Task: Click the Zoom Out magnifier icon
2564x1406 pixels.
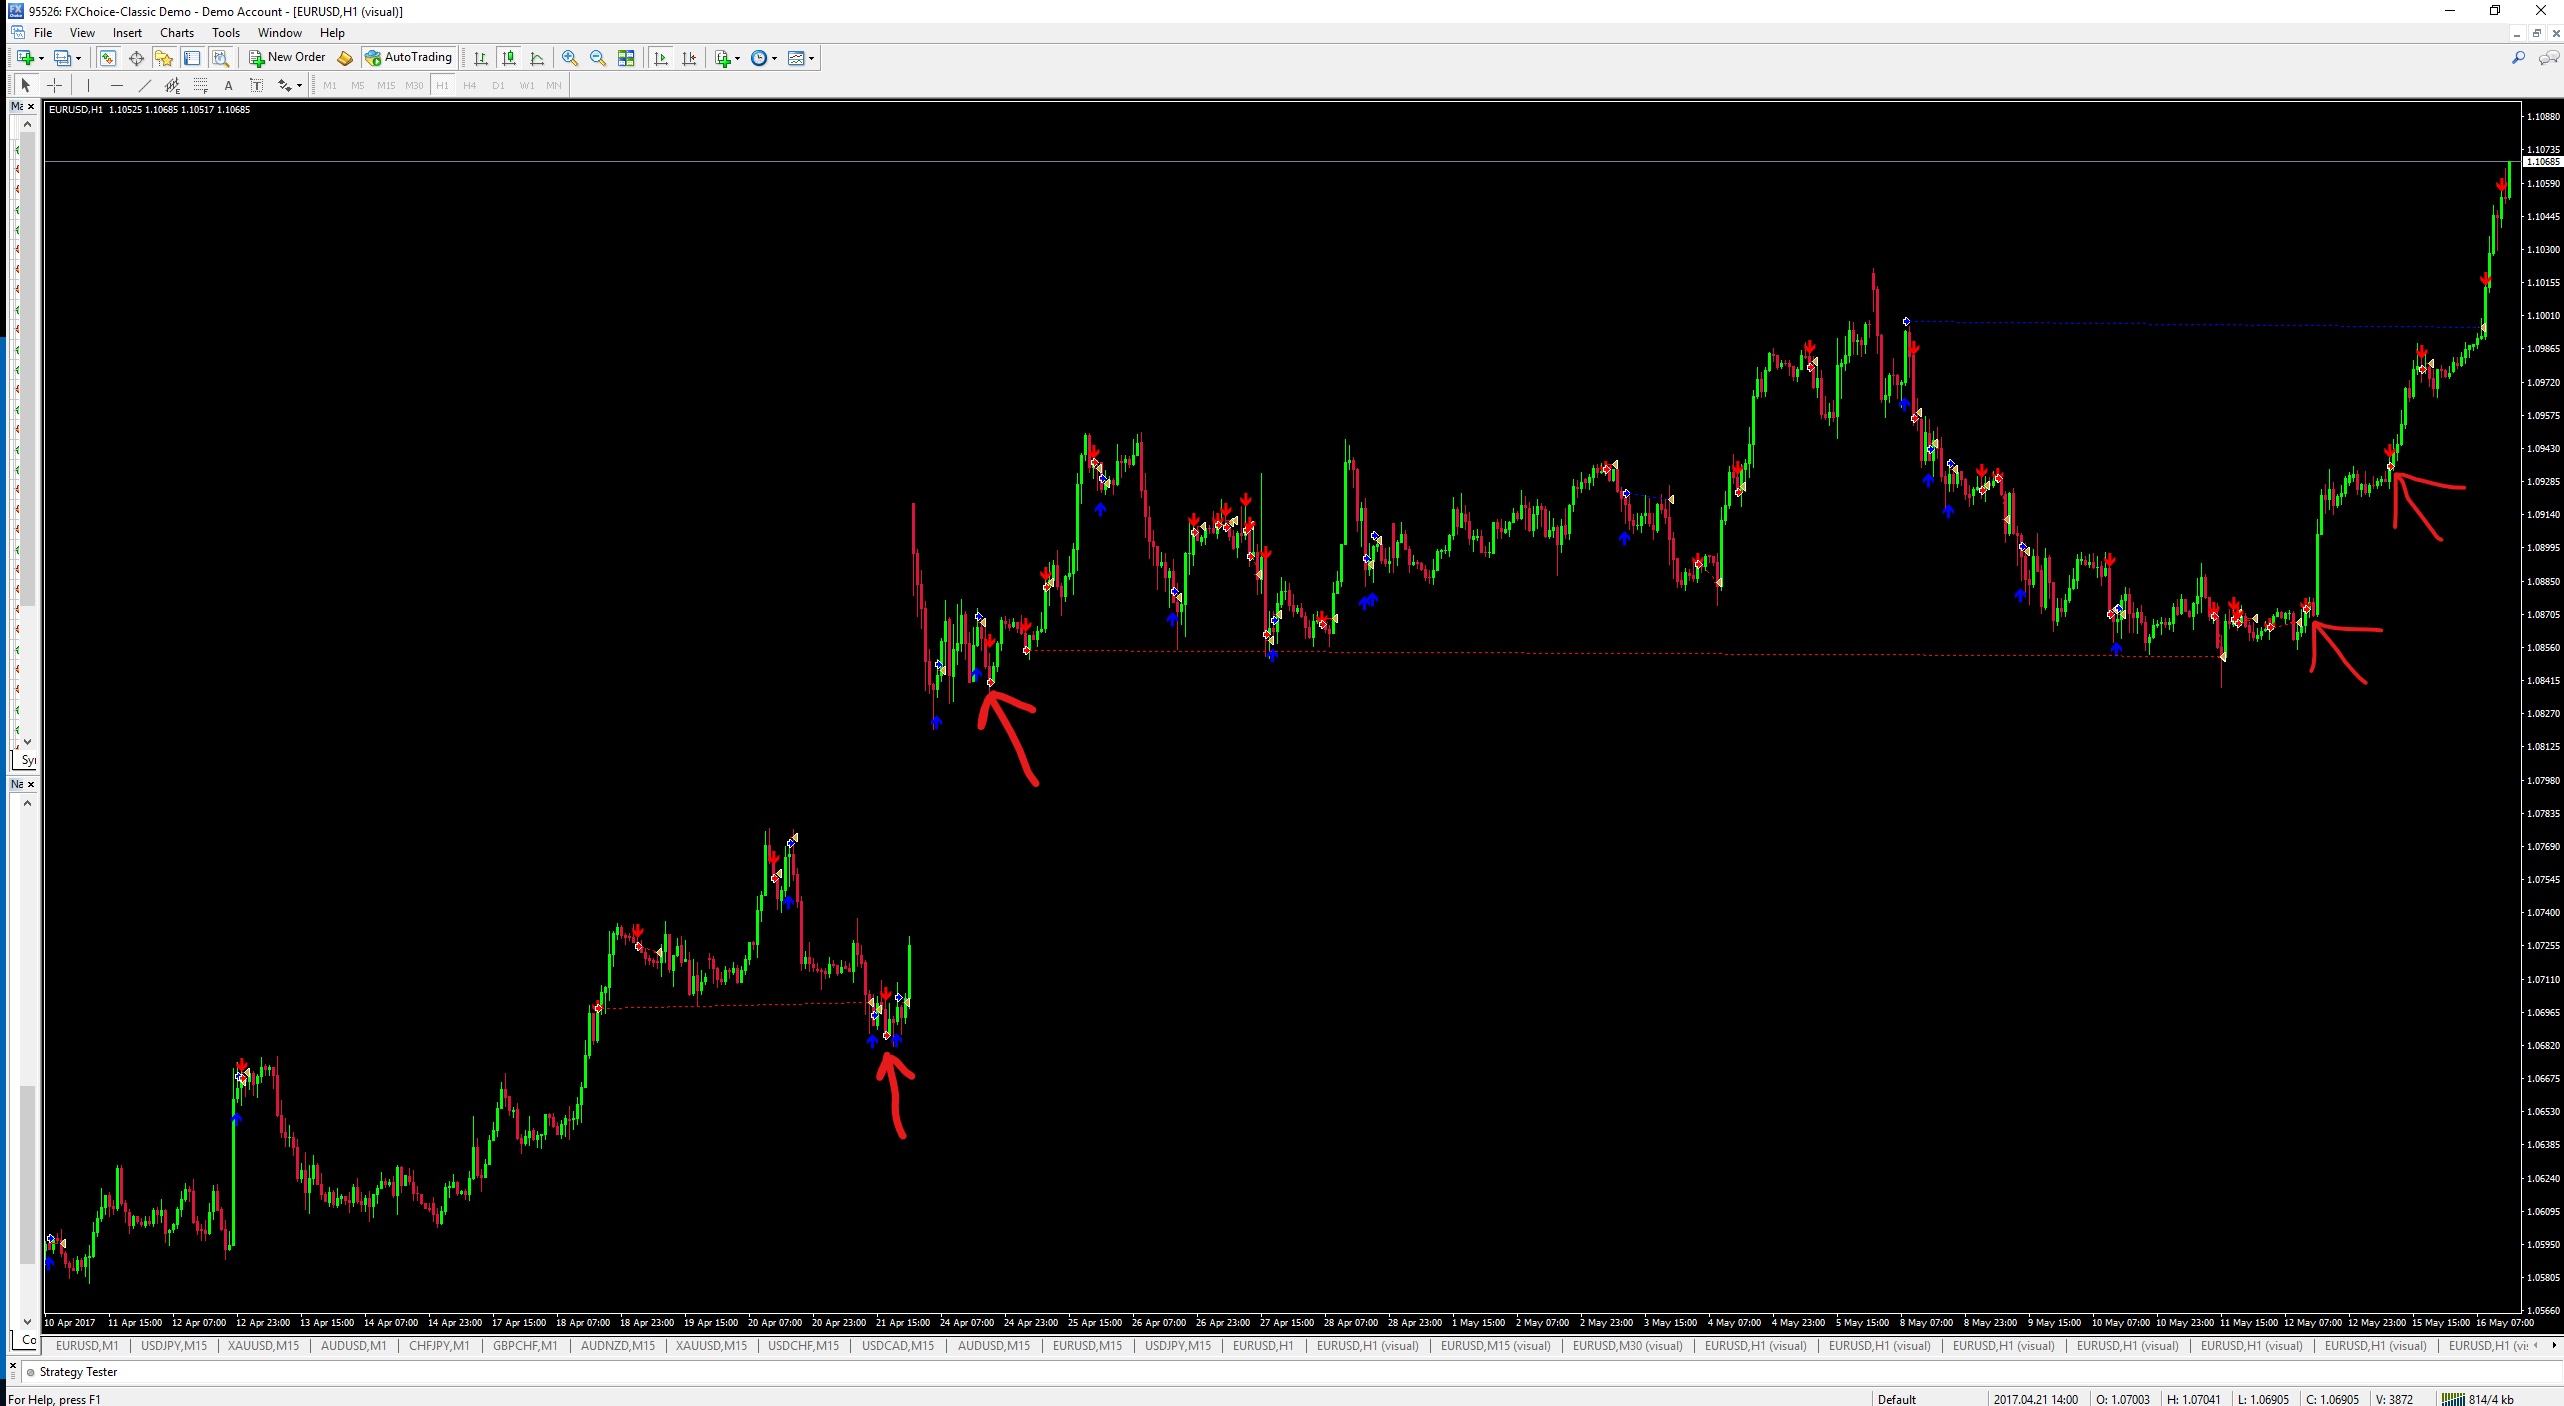Action: tap(598, 58)
